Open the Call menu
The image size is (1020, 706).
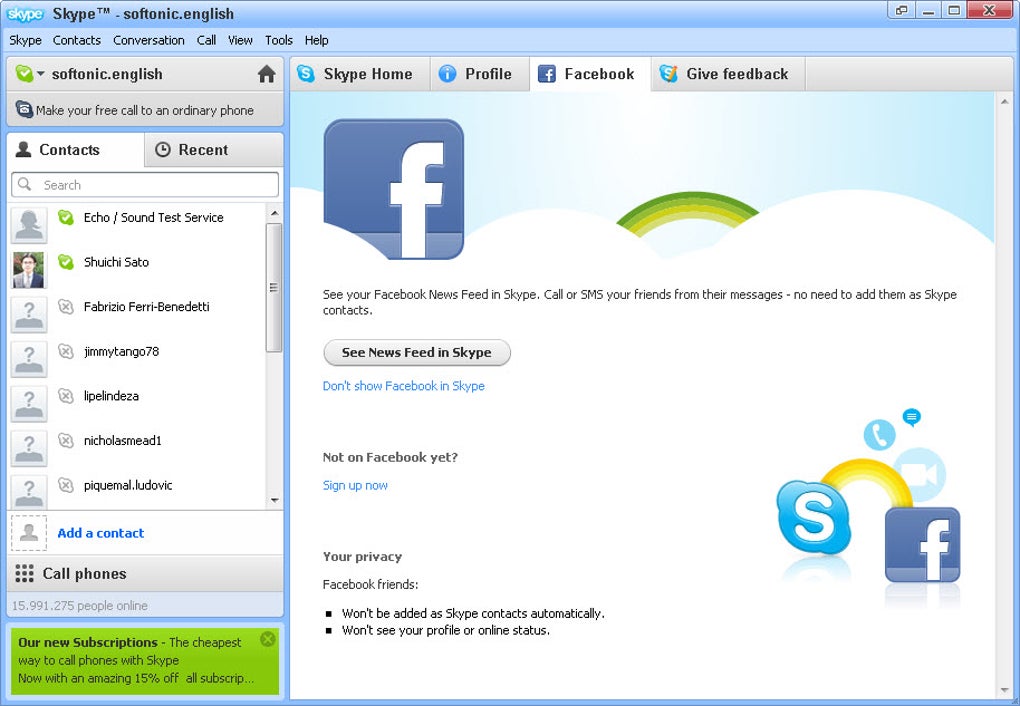pos(206,40)
